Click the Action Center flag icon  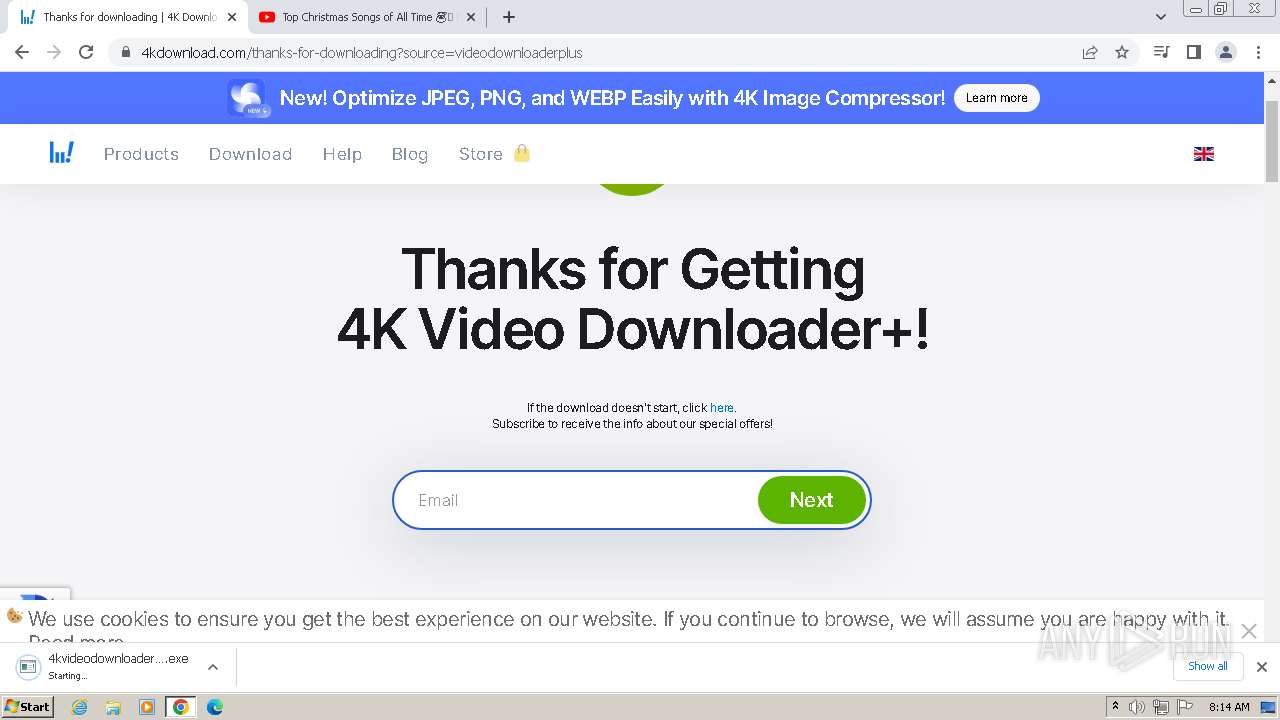tap(1185, 707)
